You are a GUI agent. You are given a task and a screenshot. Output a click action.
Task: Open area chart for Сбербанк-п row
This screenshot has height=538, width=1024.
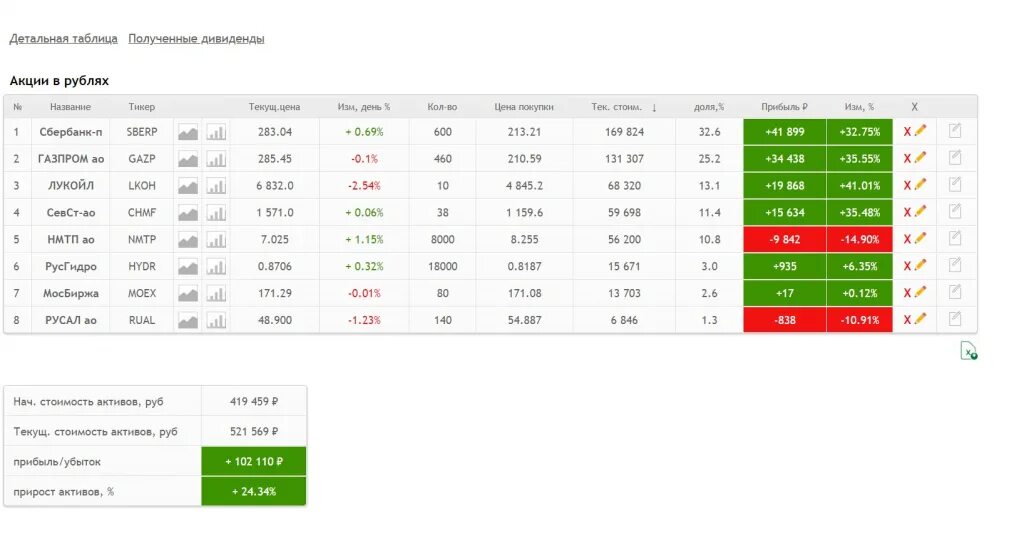pyautogui.click(x=188, y=133)
